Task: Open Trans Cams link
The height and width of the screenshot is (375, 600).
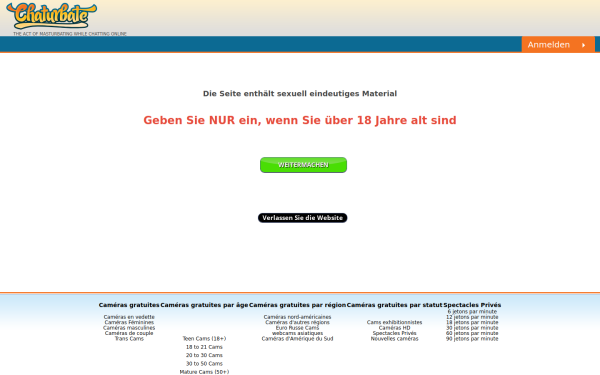Action: coord(129,338)
